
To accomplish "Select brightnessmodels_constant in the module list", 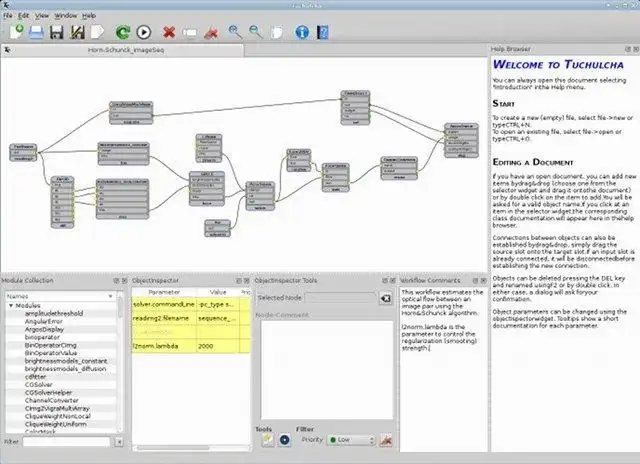I will pyautogui.click(x=66, y=361).
